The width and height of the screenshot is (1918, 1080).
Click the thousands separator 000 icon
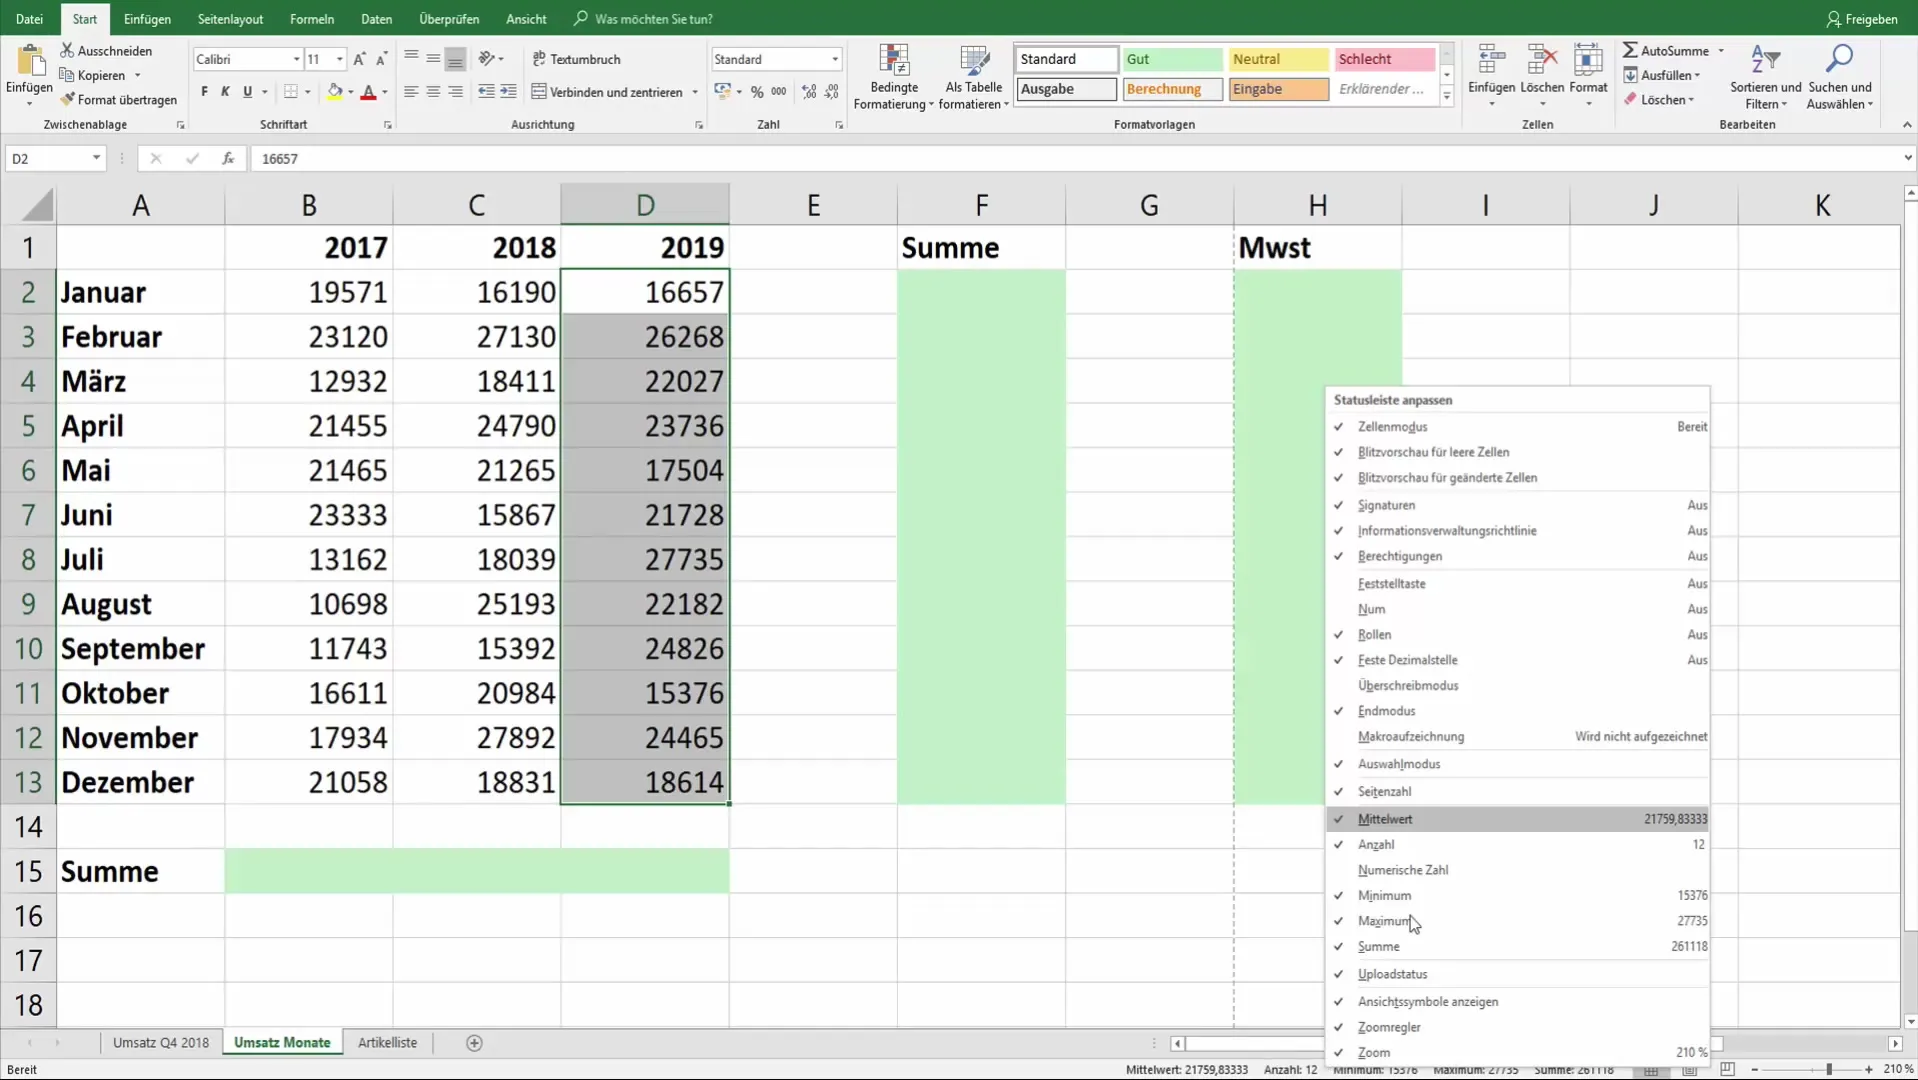click(779, 92)
